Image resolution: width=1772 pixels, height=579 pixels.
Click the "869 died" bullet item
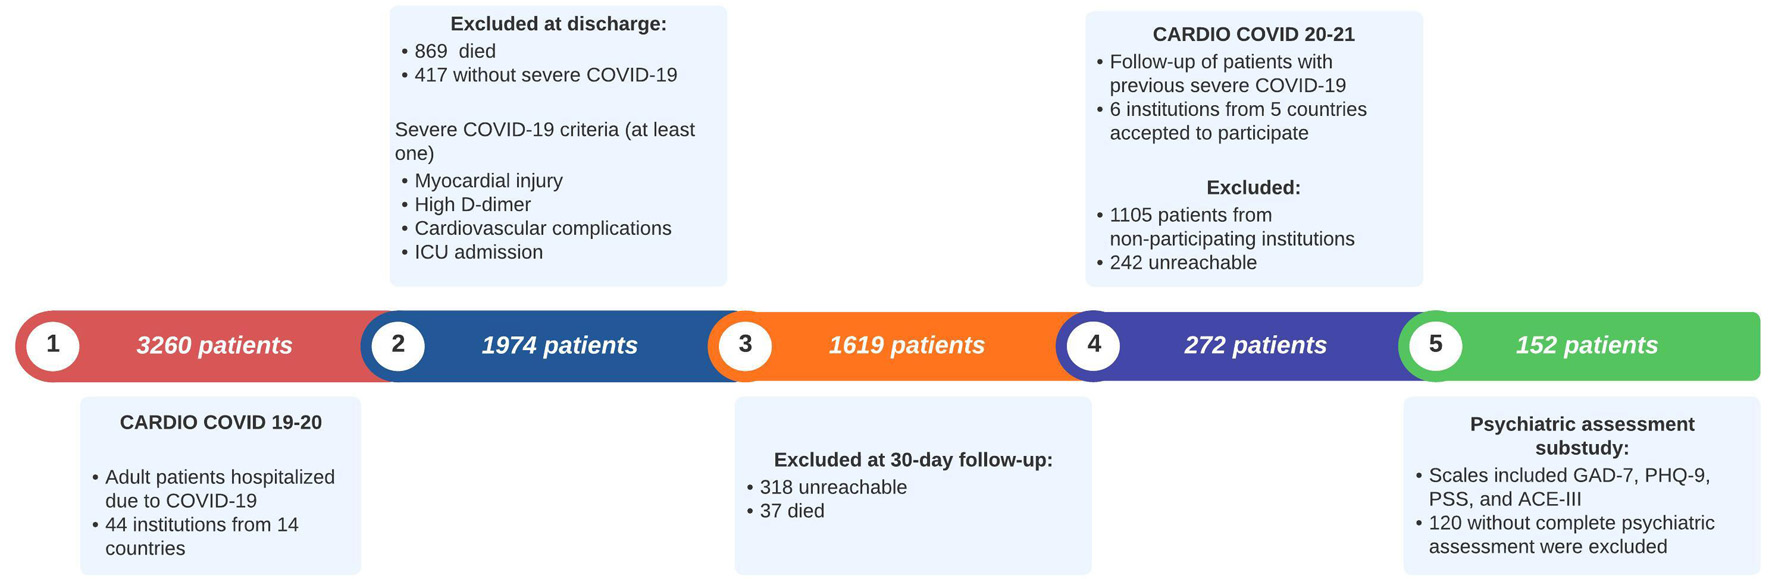[455, 51]
